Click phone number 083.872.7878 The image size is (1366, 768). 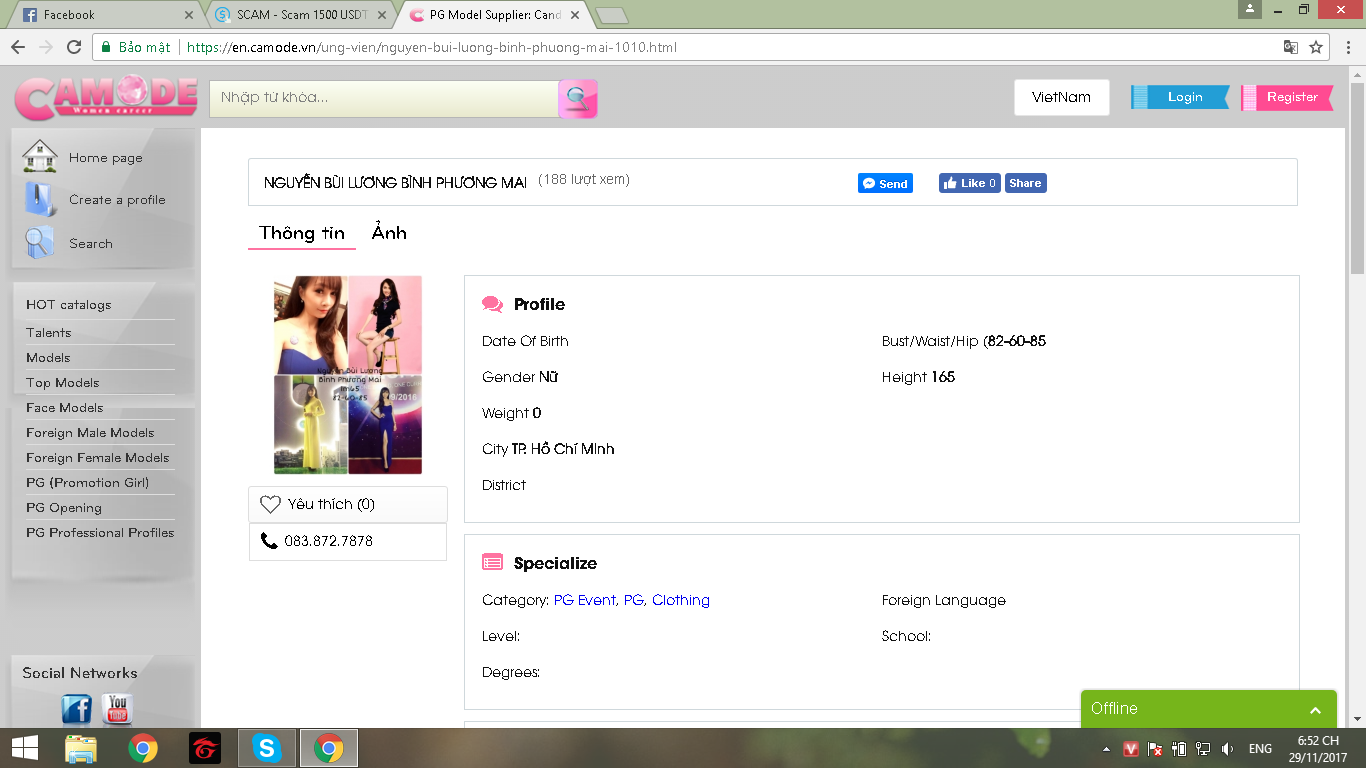click(x=329, y=541)
